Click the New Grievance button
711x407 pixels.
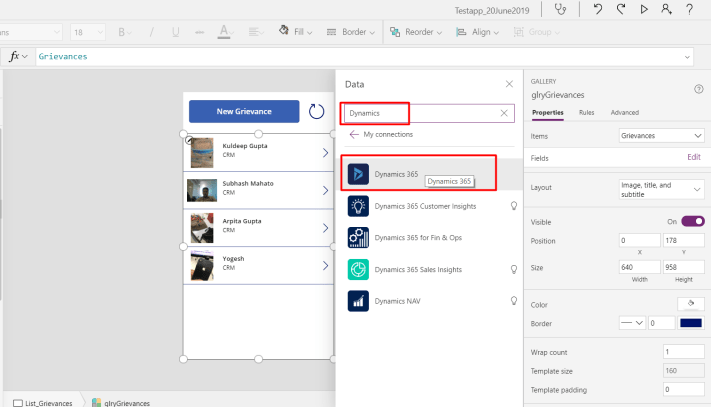[x=244, y=111]
